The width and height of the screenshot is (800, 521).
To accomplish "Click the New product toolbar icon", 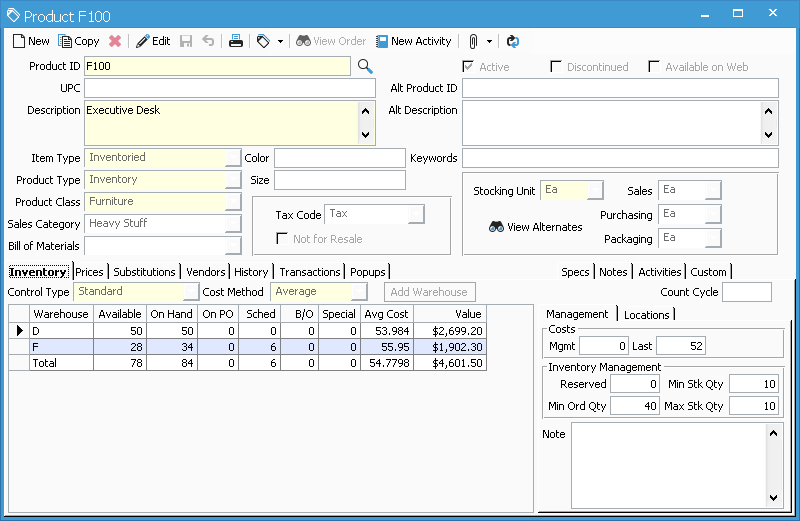I will tap(19, 41).
